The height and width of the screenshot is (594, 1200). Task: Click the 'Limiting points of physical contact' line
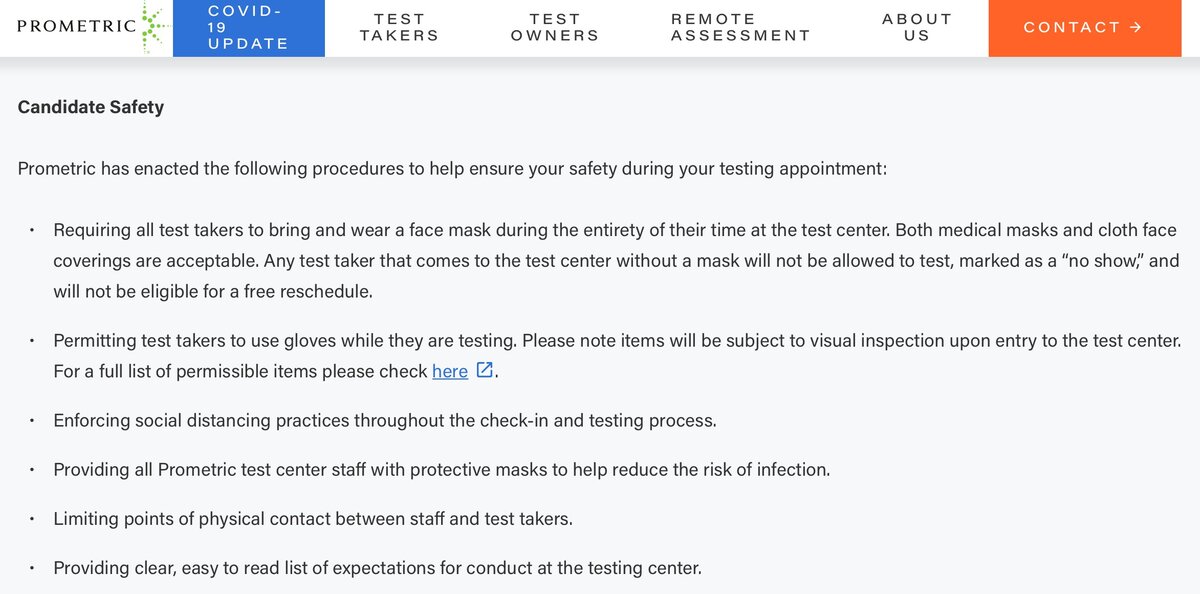[x=313, y=519]
